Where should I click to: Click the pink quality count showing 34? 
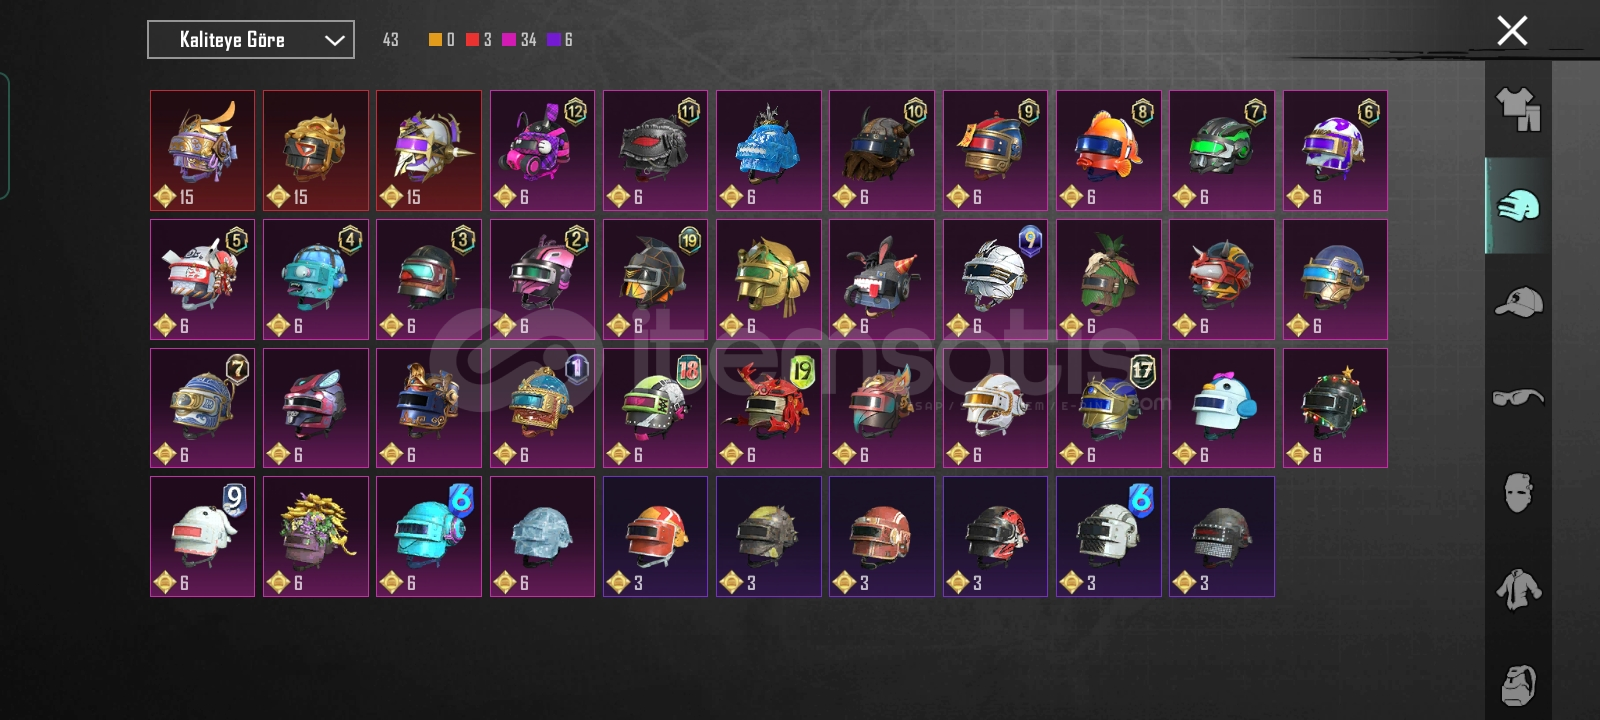[x=519, y=40]
